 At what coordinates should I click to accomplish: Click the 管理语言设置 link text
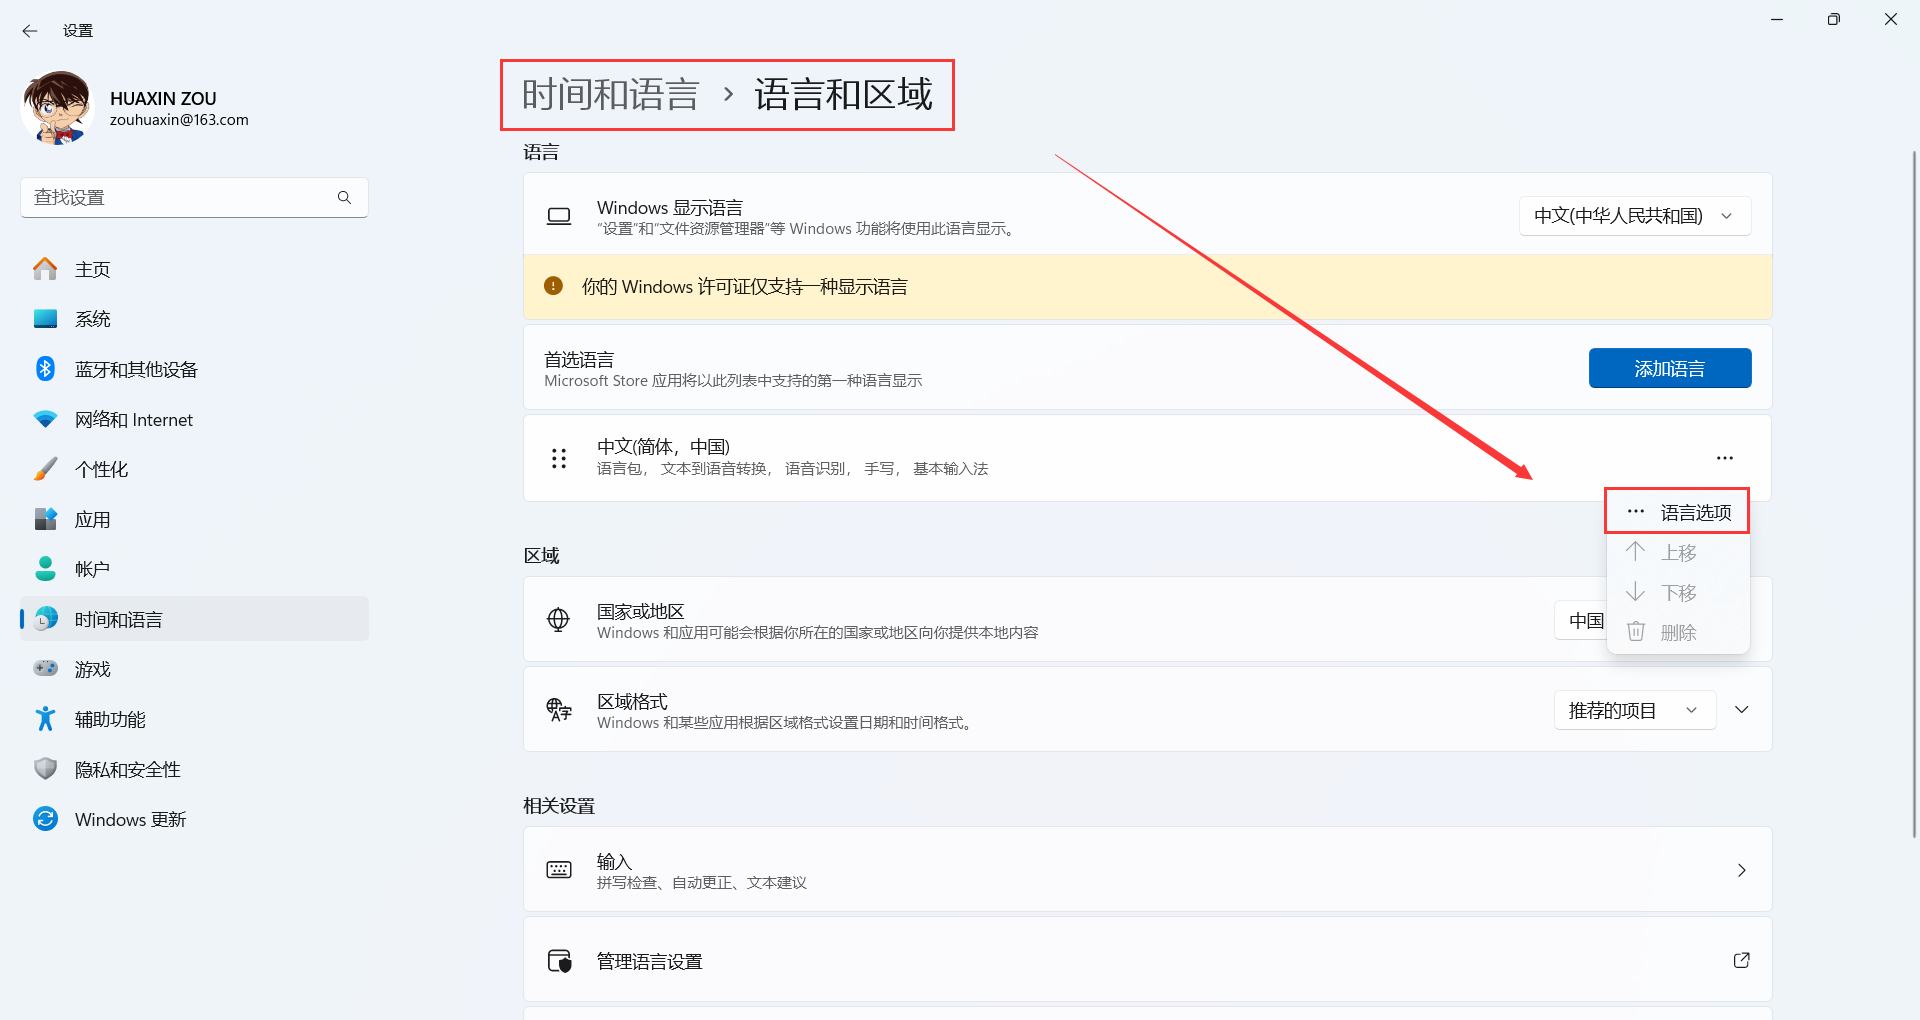click(x=650, y=961)
